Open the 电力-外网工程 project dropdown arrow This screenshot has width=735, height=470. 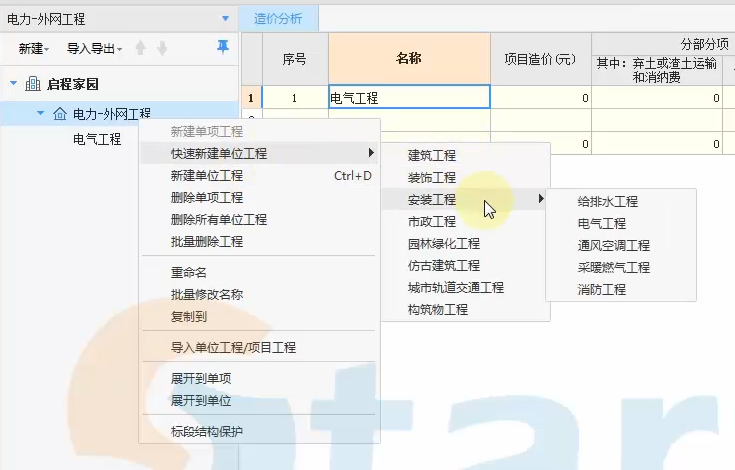click(x=225, y=19)
